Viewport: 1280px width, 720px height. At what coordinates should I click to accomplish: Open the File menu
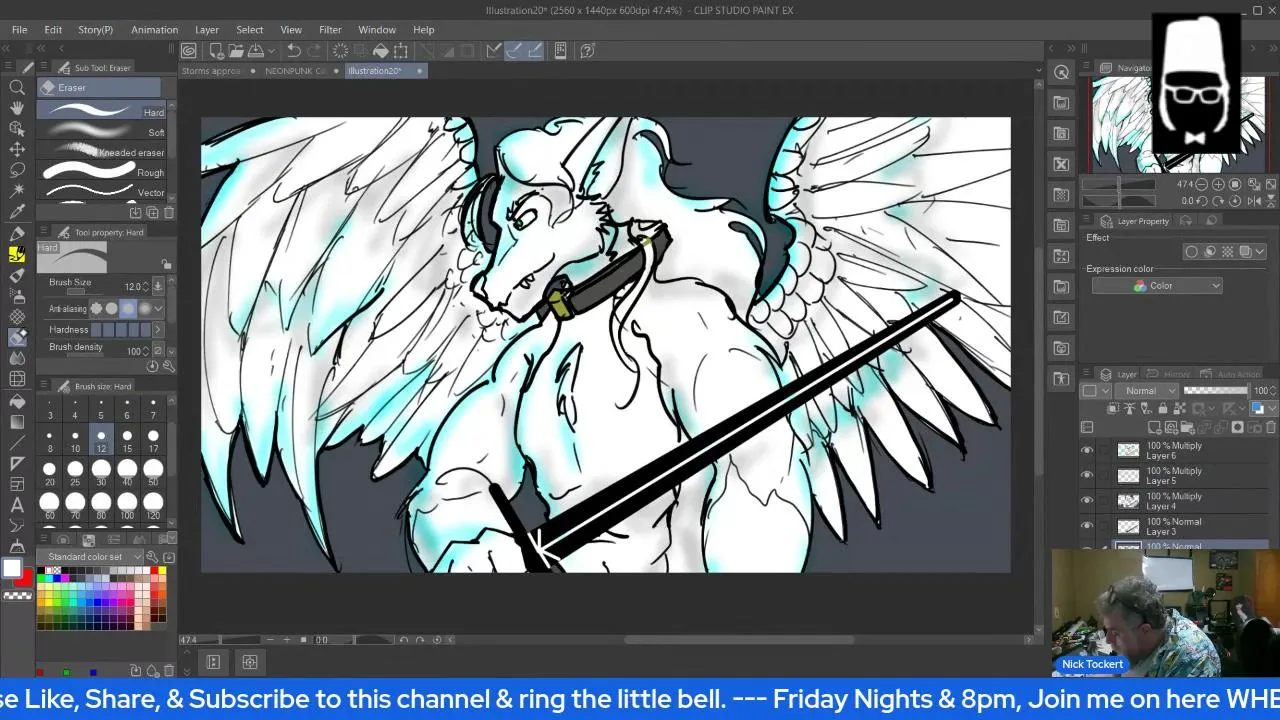pyautogui.click(x=19, y=30)
